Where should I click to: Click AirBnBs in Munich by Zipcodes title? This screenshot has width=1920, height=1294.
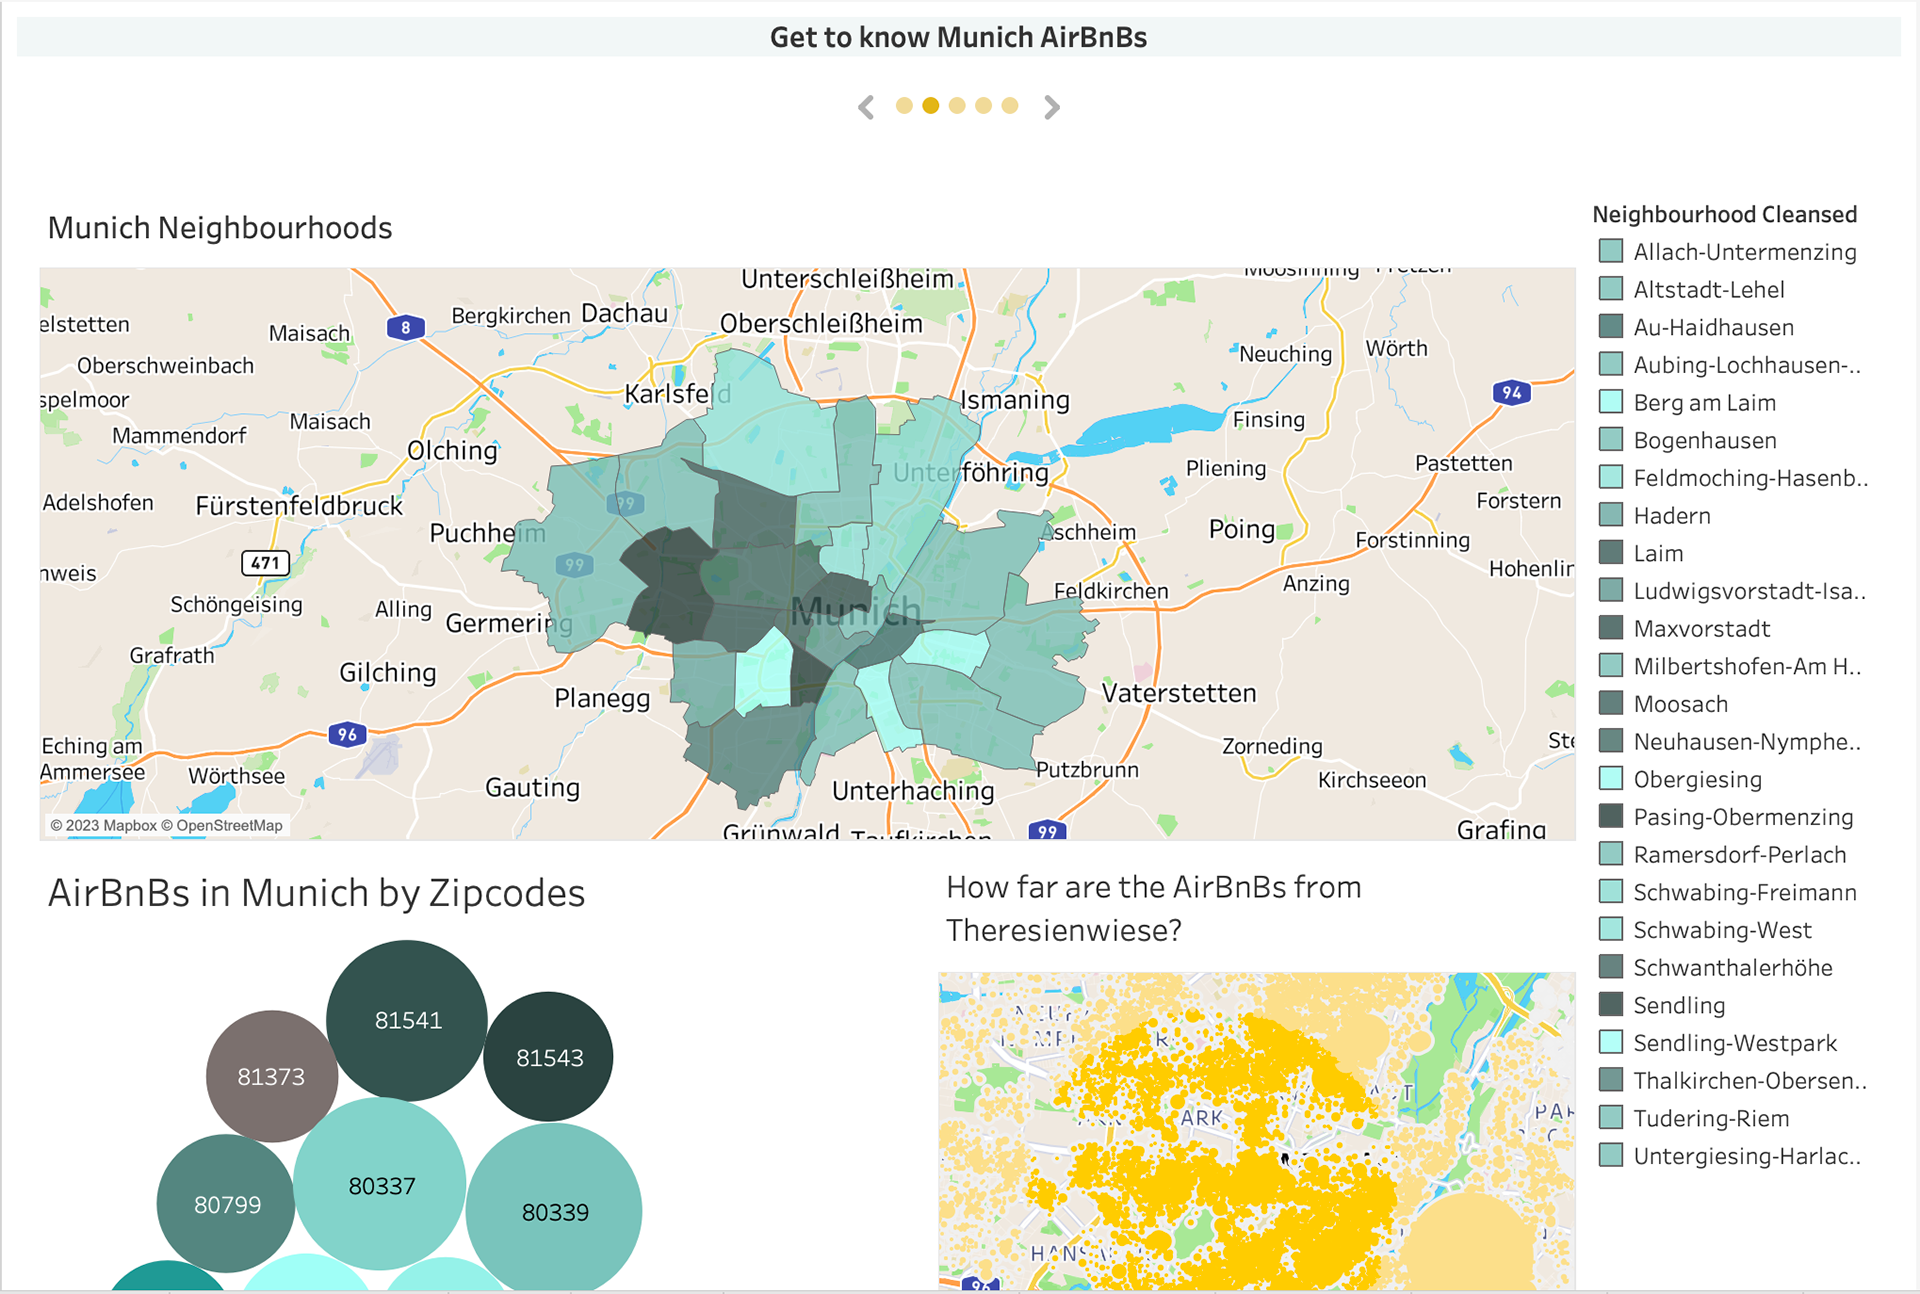click(316, 893)
